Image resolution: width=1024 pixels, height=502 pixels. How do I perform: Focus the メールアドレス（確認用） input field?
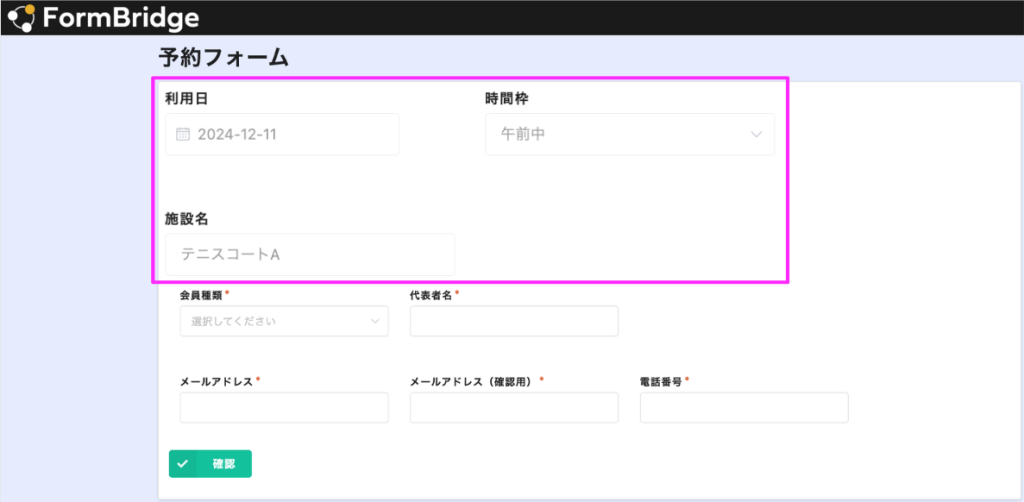[514, 407]
